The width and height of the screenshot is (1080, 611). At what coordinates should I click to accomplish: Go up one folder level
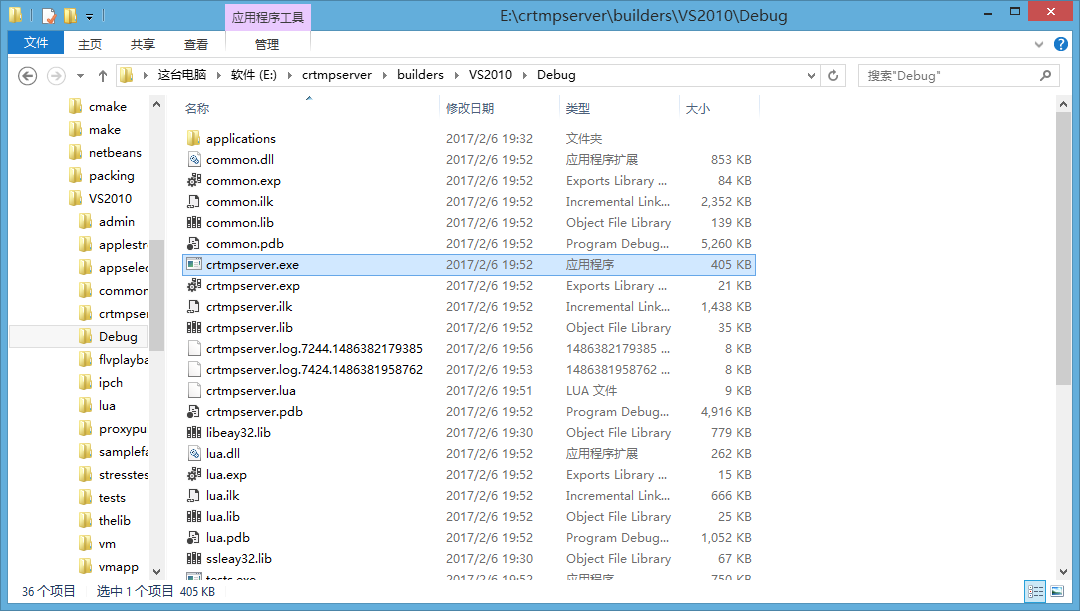(103, 76)
